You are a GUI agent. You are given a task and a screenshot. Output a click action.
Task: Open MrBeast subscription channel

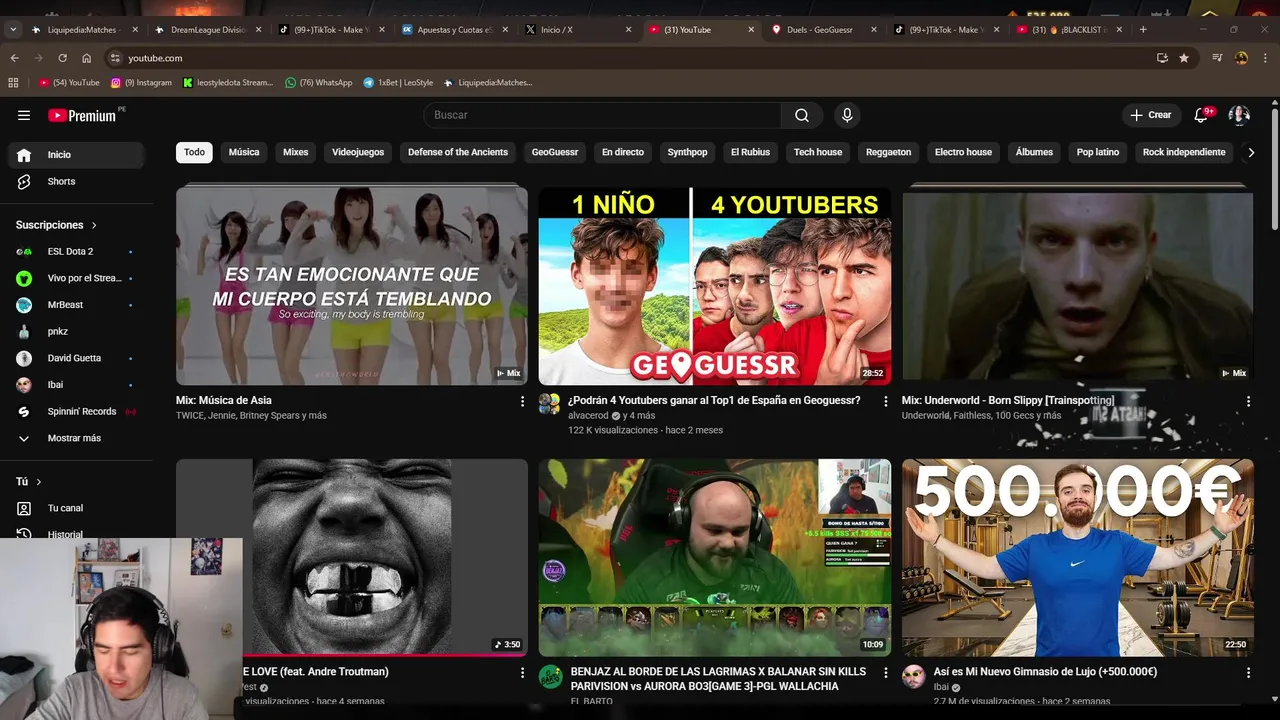pos(77,305)
